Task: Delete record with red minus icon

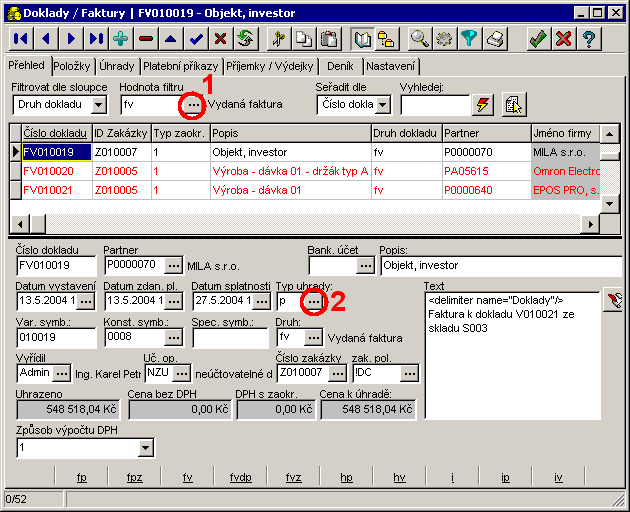Action: click(146, 39)
